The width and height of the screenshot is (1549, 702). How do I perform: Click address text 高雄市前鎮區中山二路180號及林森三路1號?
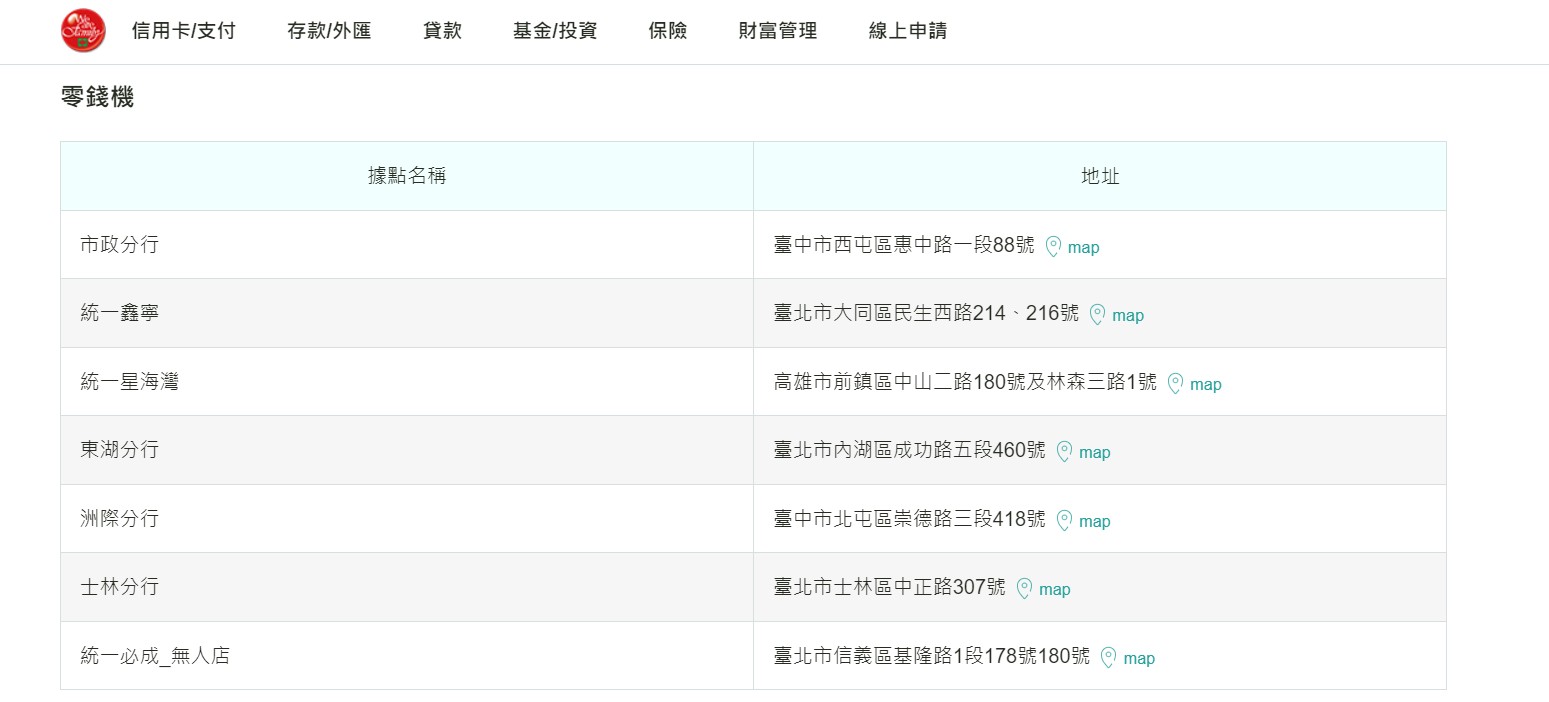click(x=965, y=382)
